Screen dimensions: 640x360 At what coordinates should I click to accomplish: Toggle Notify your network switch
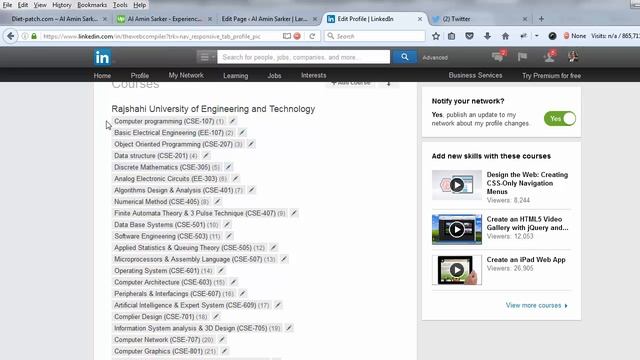(x=560, y=118)
